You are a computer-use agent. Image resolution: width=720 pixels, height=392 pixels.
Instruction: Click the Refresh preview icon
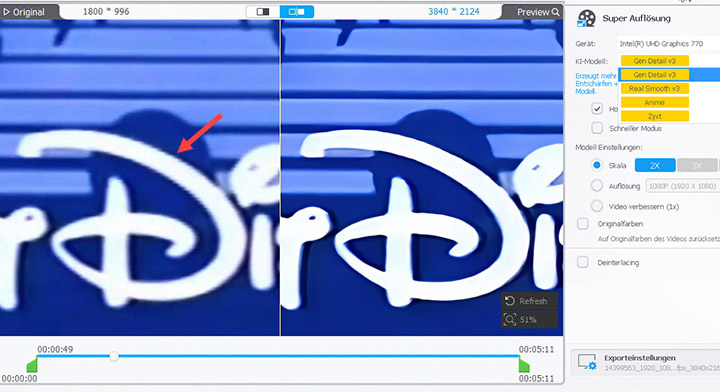point(510,301)
